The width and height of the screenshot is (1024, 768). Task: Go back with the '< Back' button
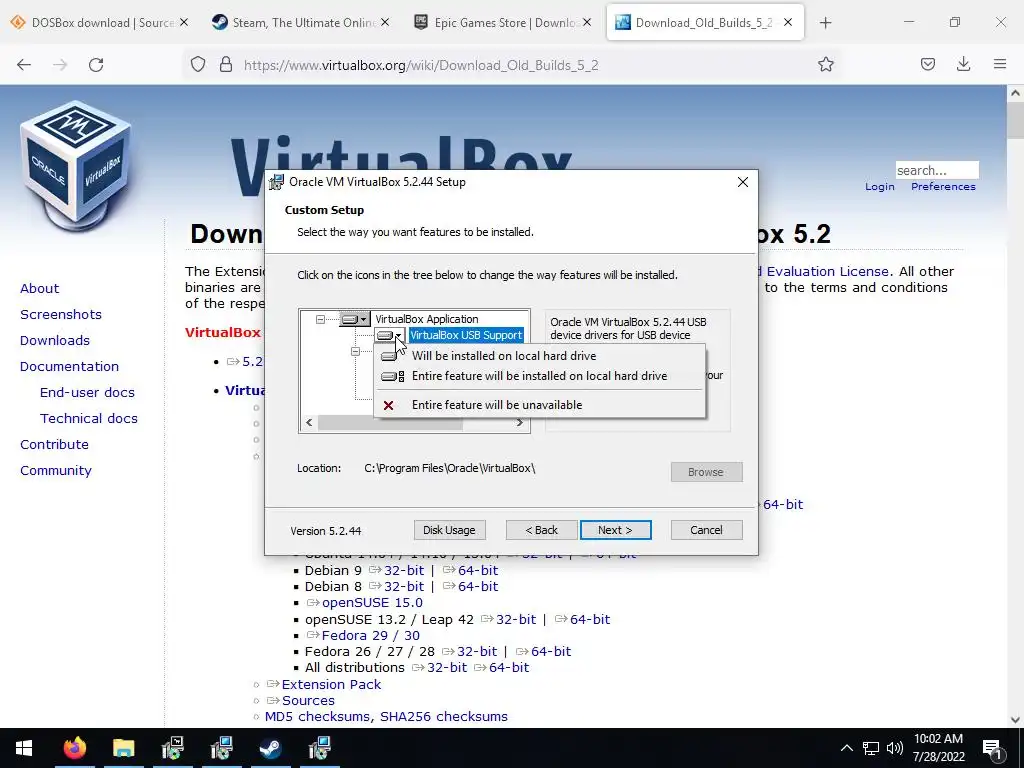(541, 530)
